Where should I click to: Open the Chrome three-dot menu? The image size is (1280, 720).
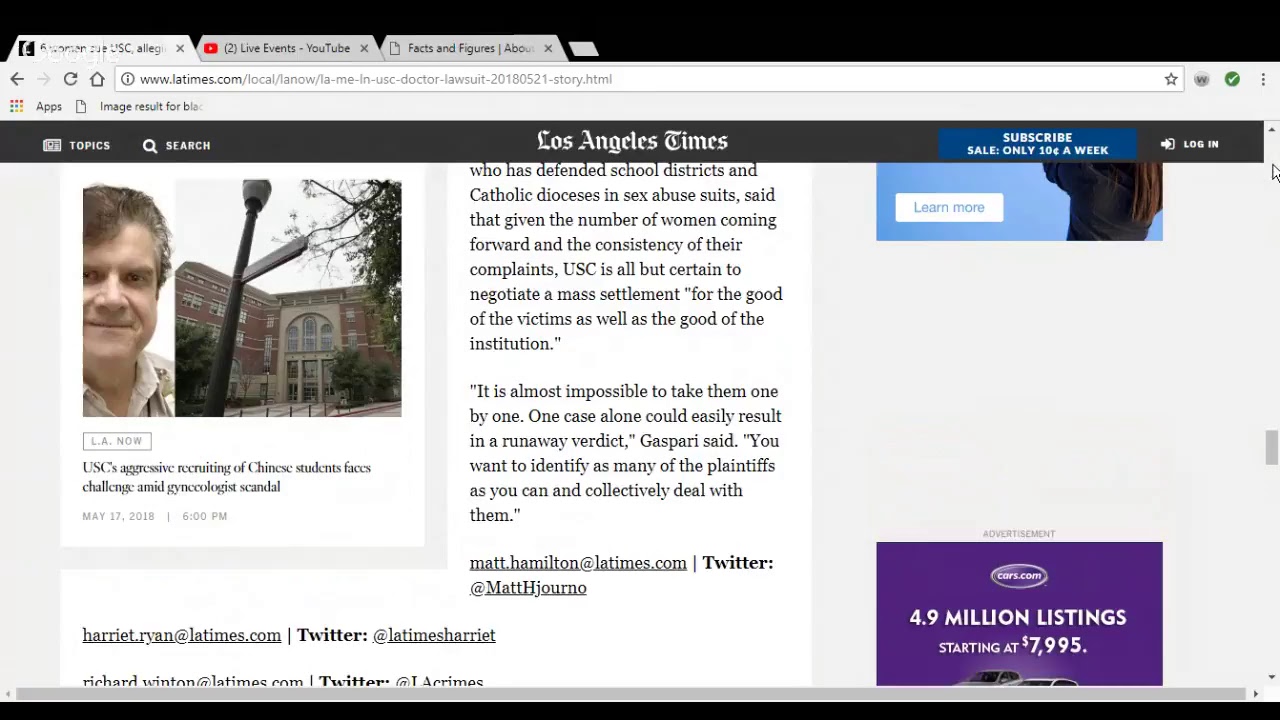pos(1263,79)
